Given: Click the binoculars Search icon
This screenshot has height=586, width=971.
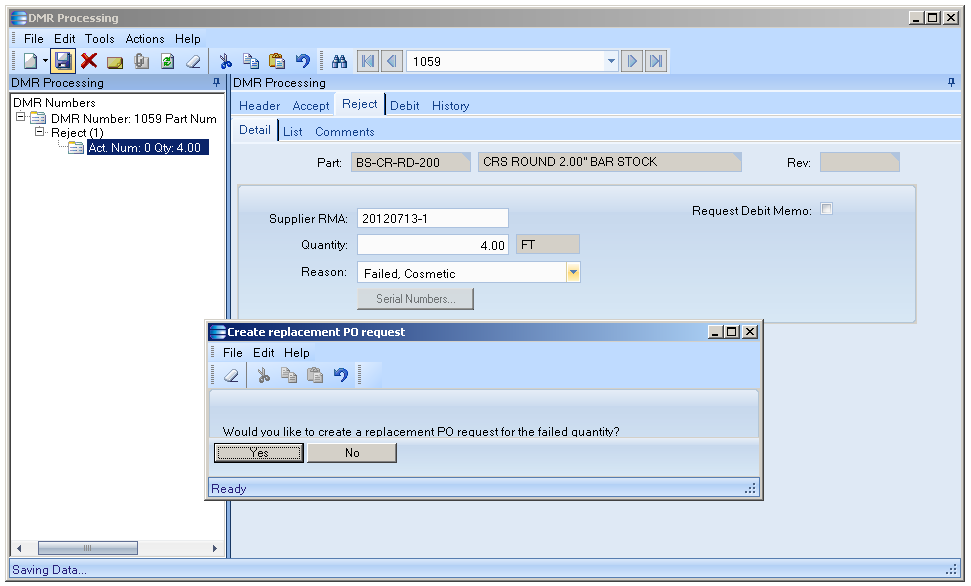Looking at the screenshot, I should point(339,61).
